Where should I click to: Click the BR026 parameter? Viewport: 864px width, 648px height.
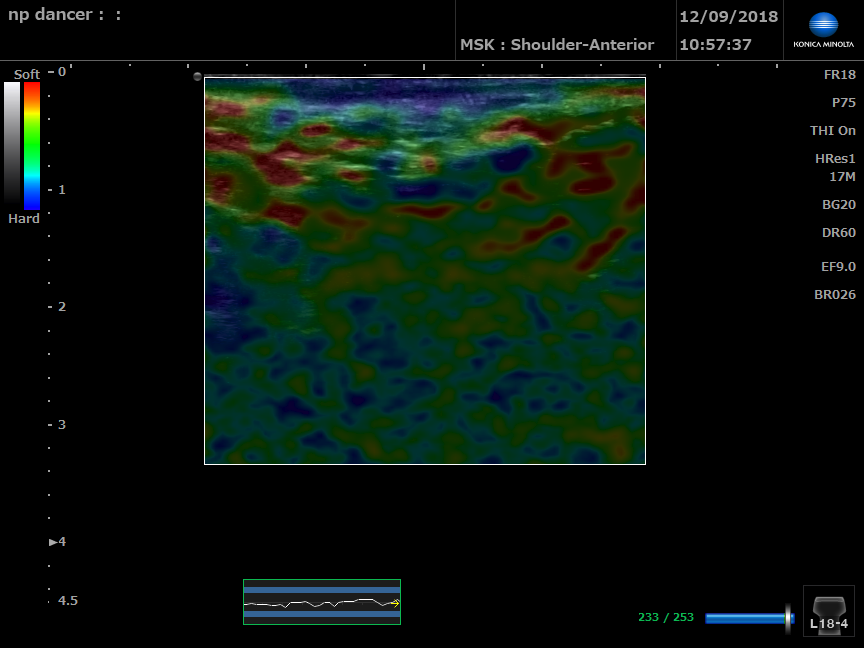tap(835, 295)
